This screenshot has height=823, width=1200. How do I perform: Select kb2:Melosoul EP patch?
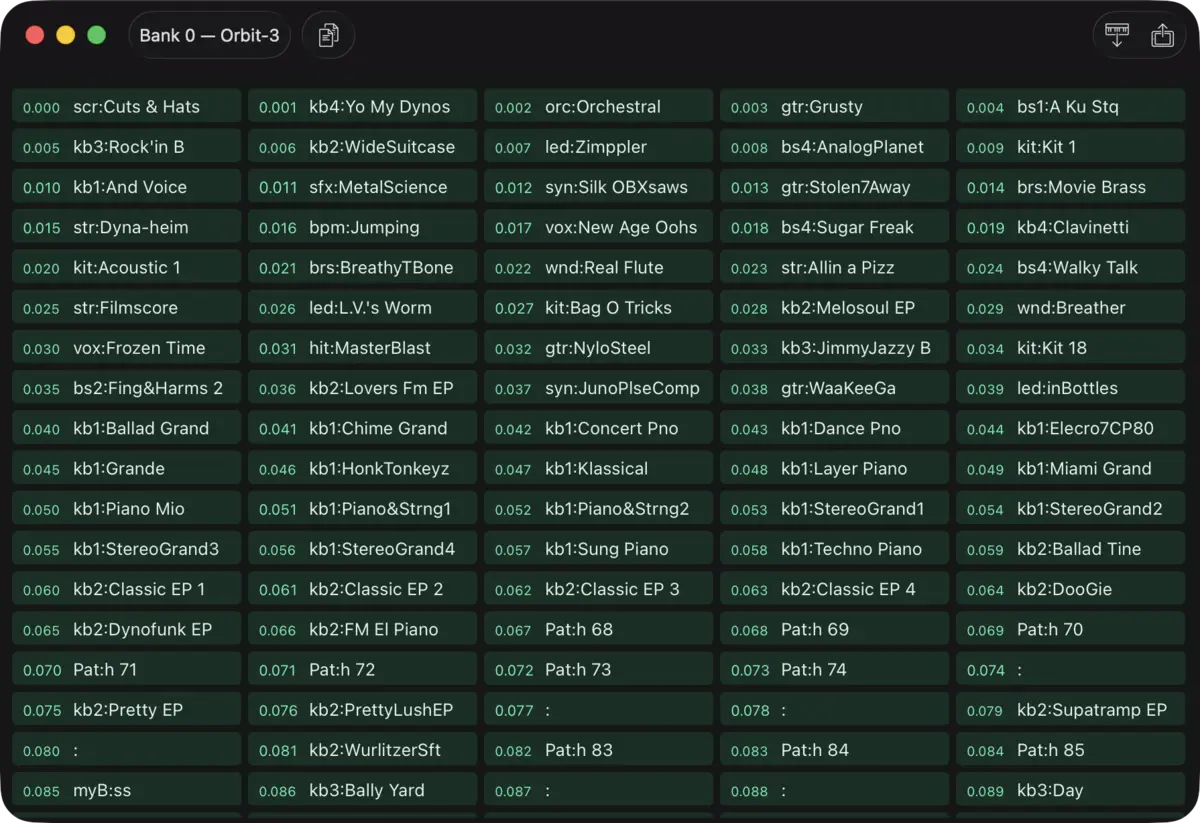point(835,308)
